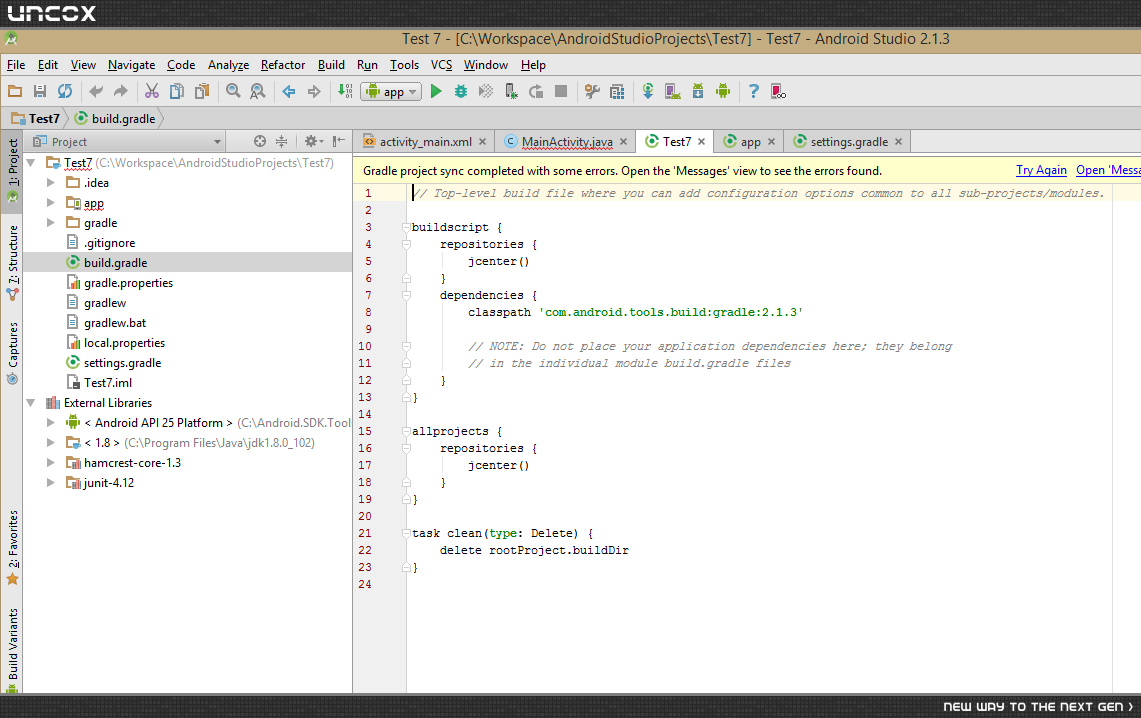Viewport: 1141px width, 718px height.
Task: Click the Open 'Messages' link
Action: pos(1108,170)
